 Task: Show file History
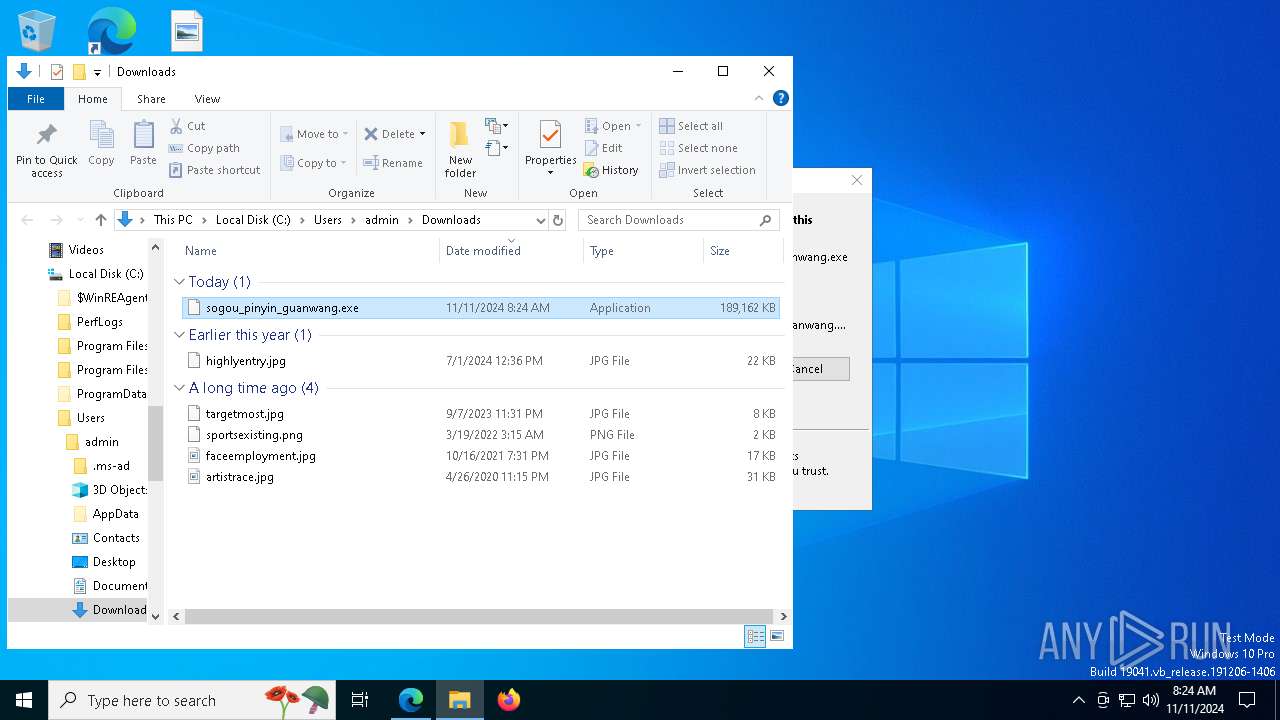pyautogui.click(x=611, y=170)
